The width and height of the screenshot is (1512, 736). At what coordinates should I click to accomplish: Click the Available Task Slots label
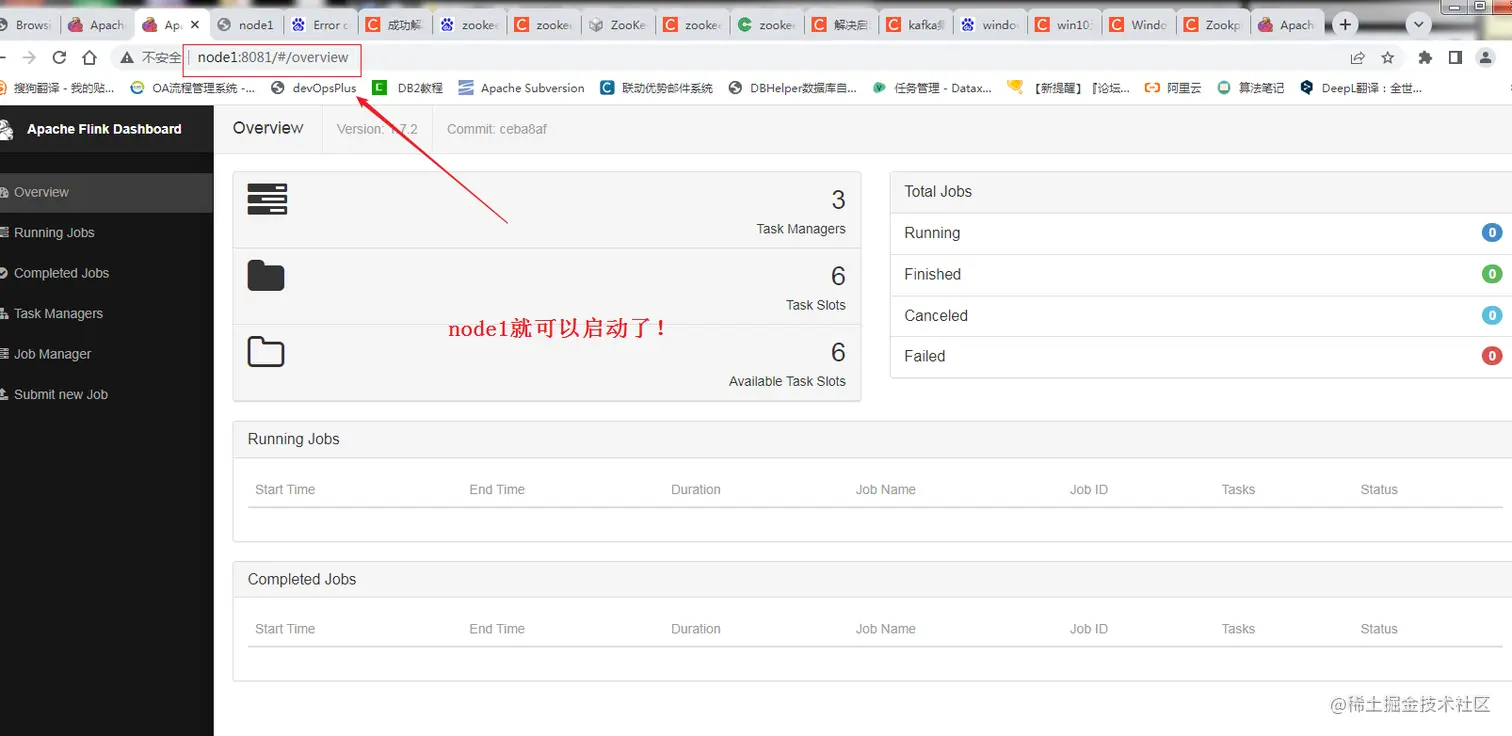787,381
